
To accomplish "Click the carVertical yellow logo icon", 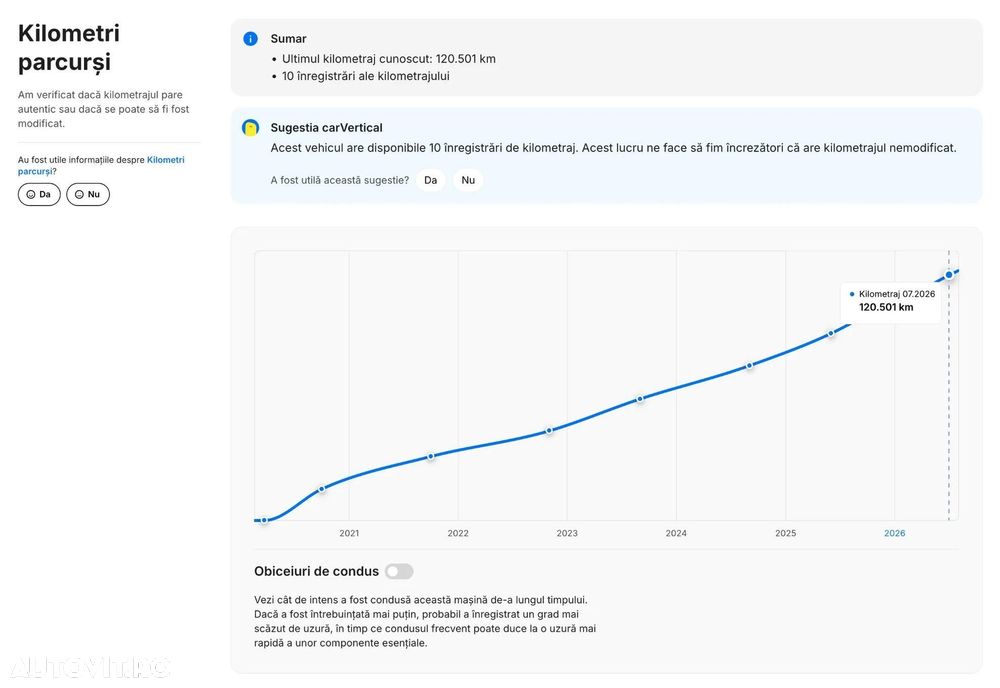I will (x=251, y=128).
